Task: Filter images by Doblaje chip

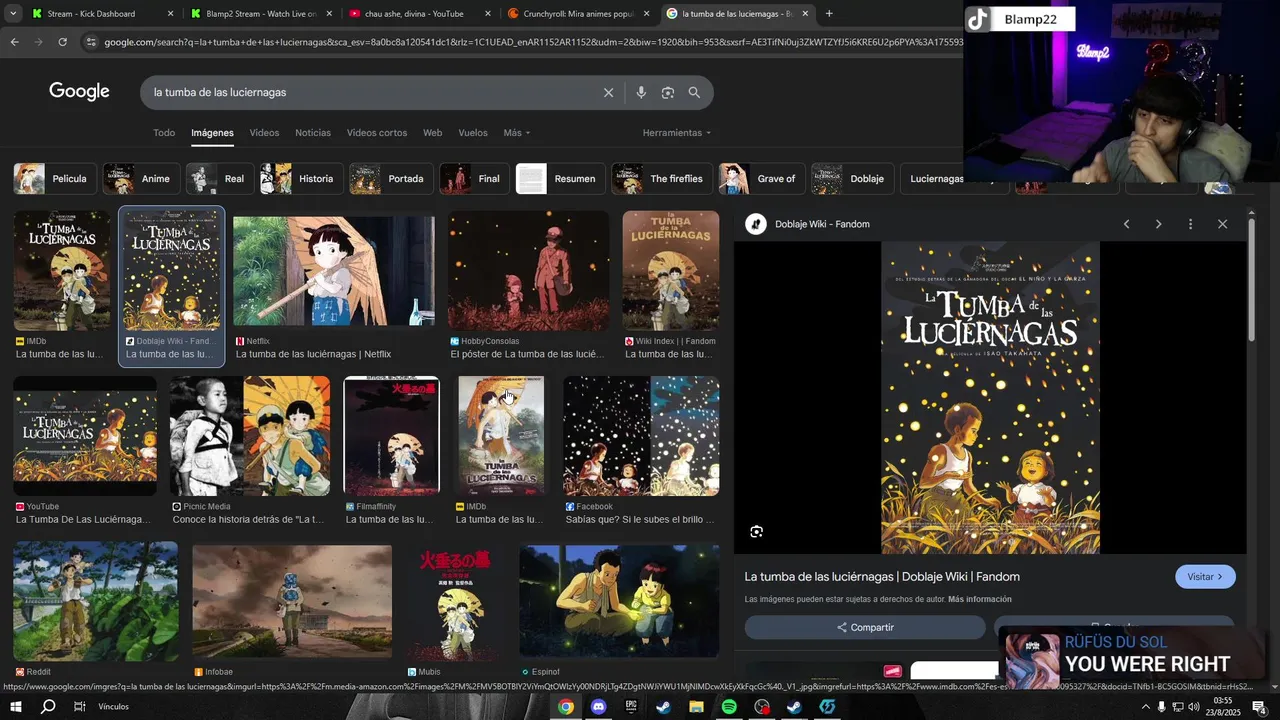Action: [x=852, y=179]
